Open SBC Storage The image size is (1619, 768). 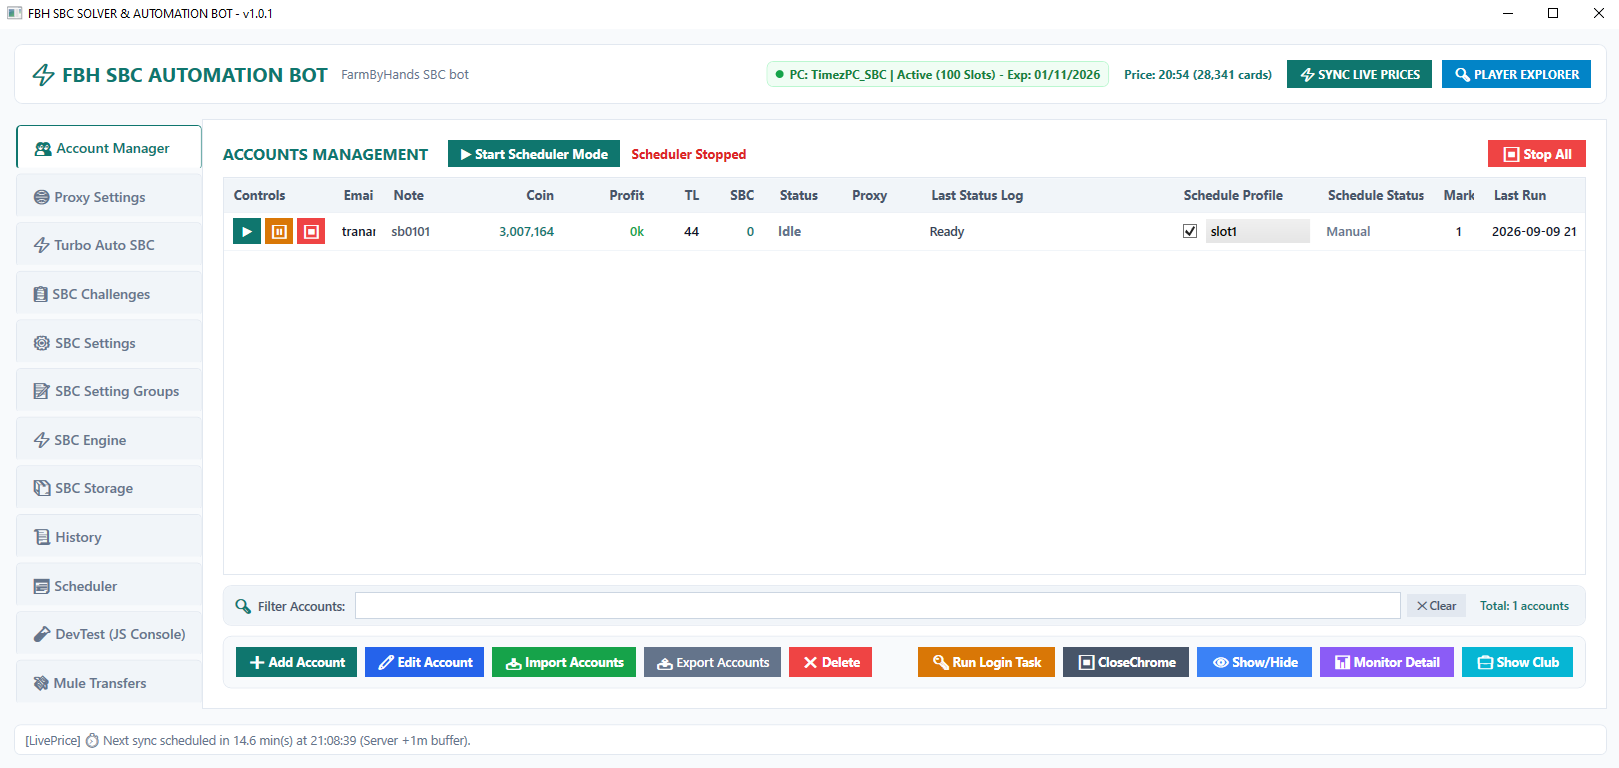pos(109,488)
